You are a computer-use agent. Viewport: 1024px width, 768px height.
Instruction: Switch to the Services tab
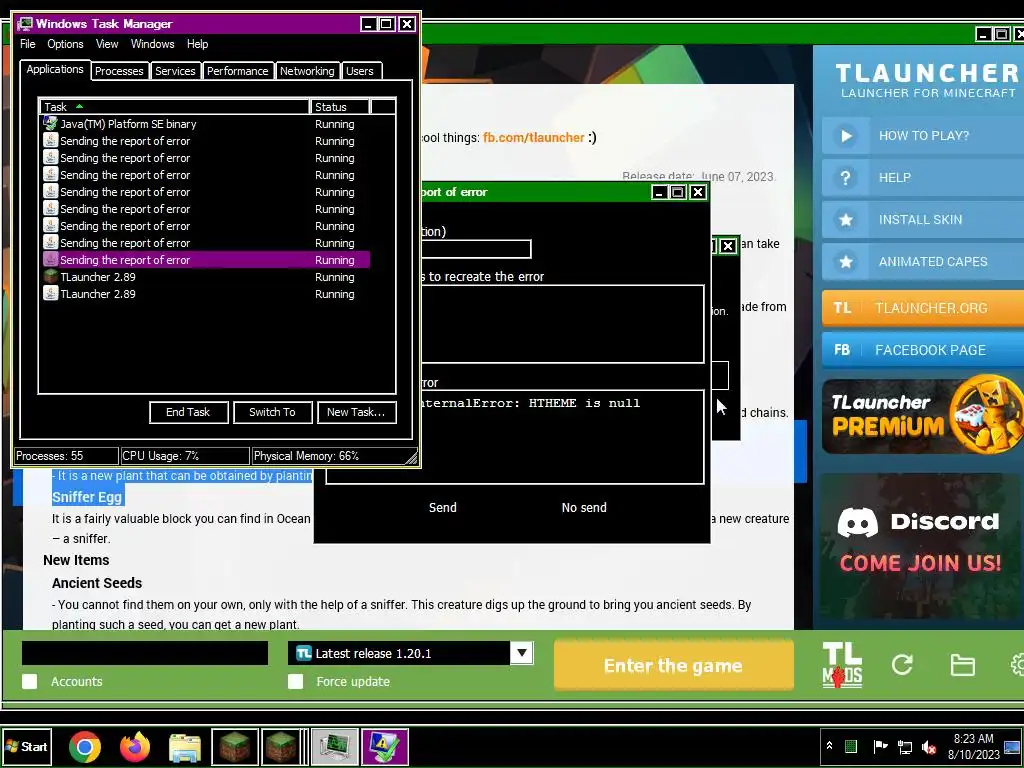175,71
